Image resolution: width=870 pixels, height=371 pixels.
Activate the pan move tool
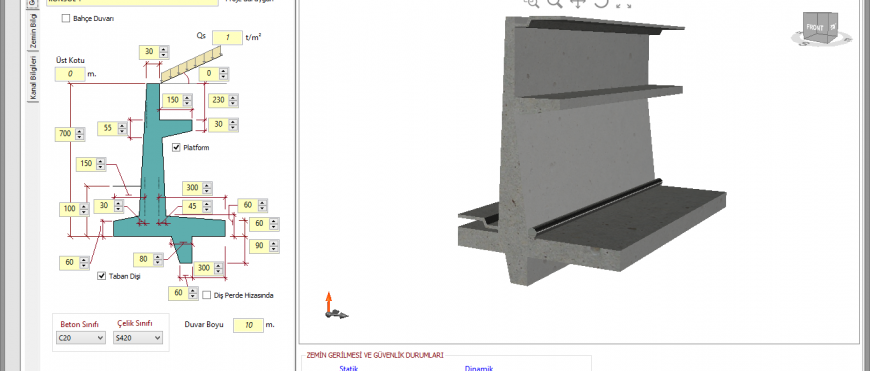coord(578,3)
